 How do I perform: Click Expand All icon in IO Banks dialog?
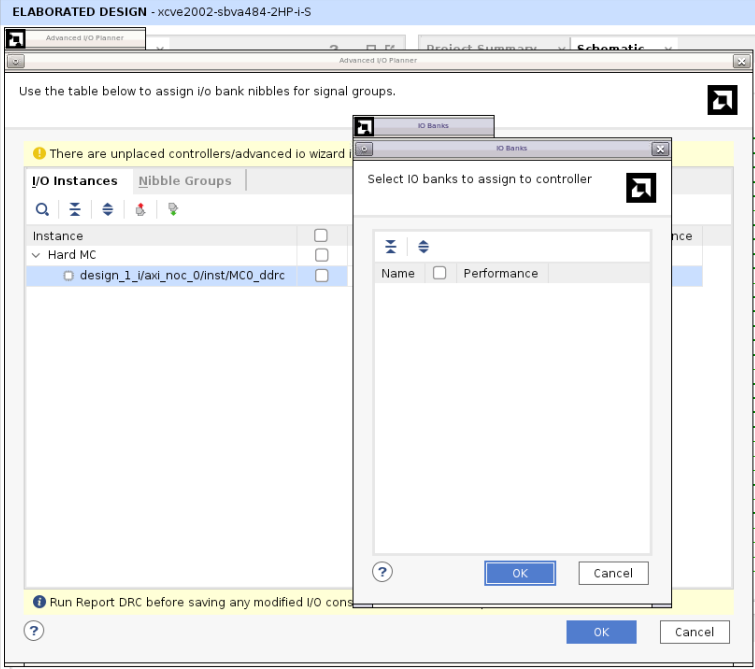(x=424, y=247)
